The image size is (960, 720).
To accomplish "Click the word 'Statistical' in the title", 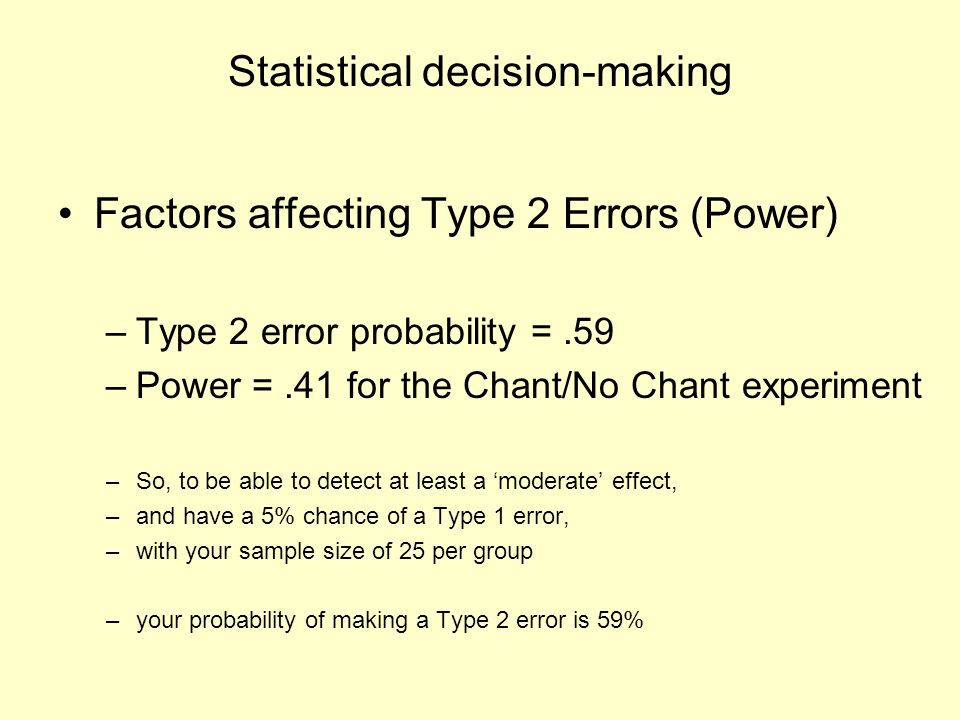I will point(320,72).
